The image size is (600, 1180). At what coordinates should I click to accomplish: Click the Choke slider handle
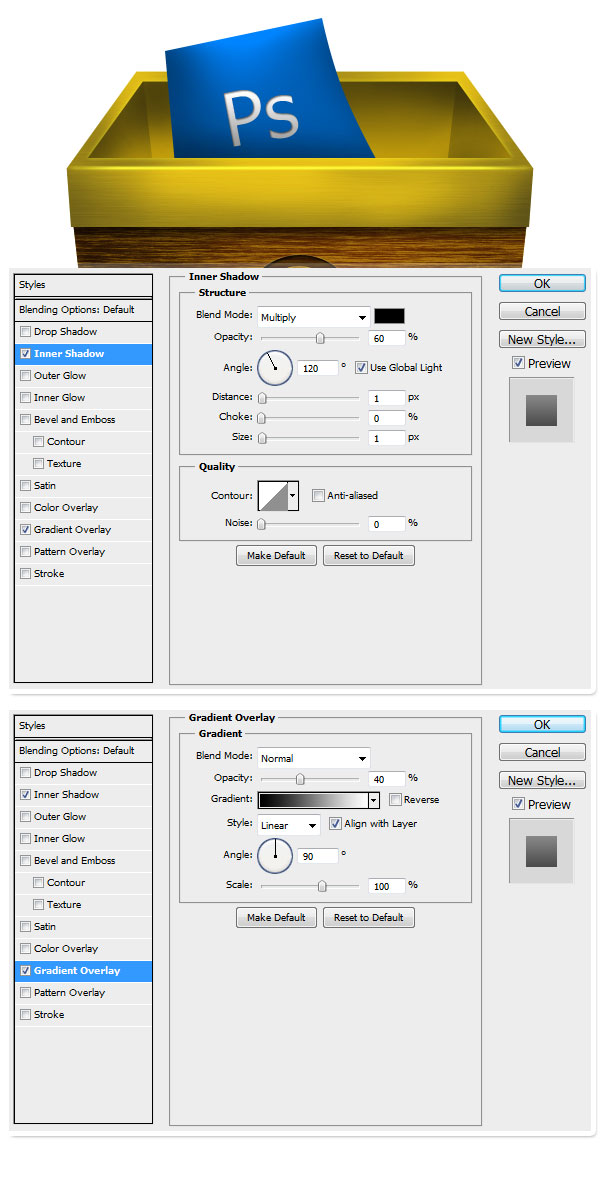point(262,418)
